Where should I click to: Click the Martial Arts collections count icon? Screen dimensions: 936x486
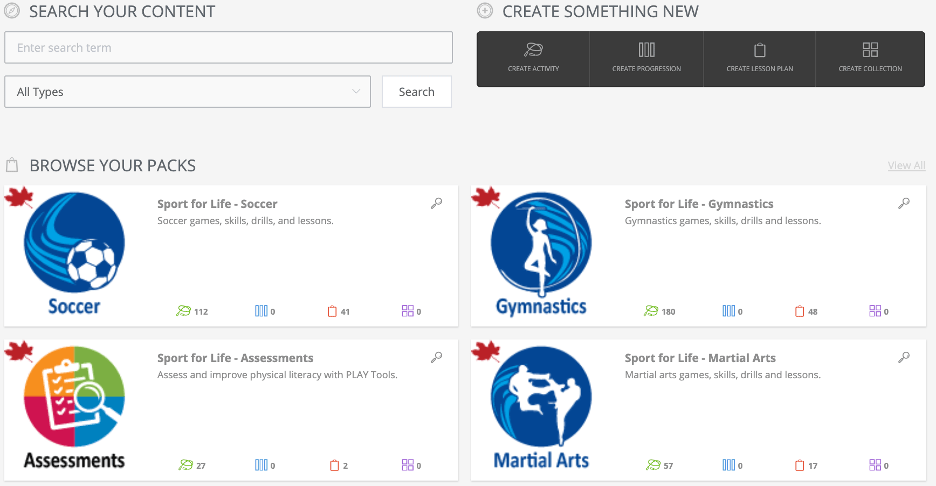click(875, 465)
